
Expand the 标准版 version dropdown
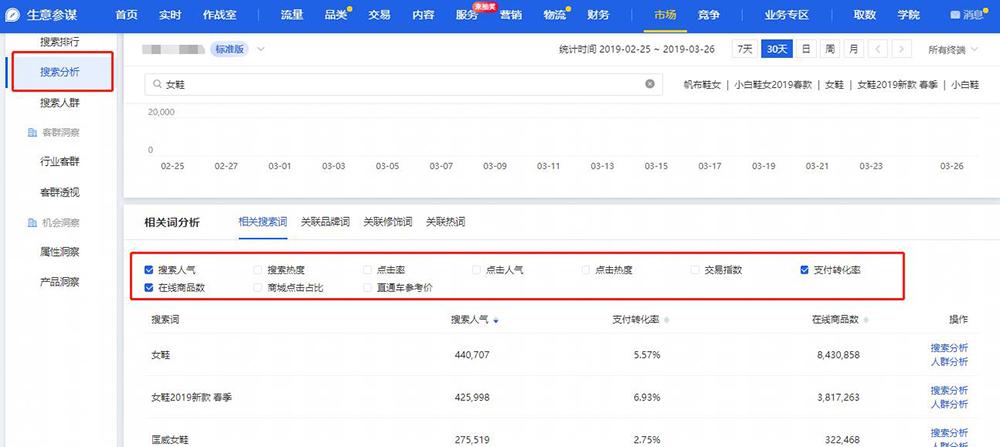click(261, 49)
